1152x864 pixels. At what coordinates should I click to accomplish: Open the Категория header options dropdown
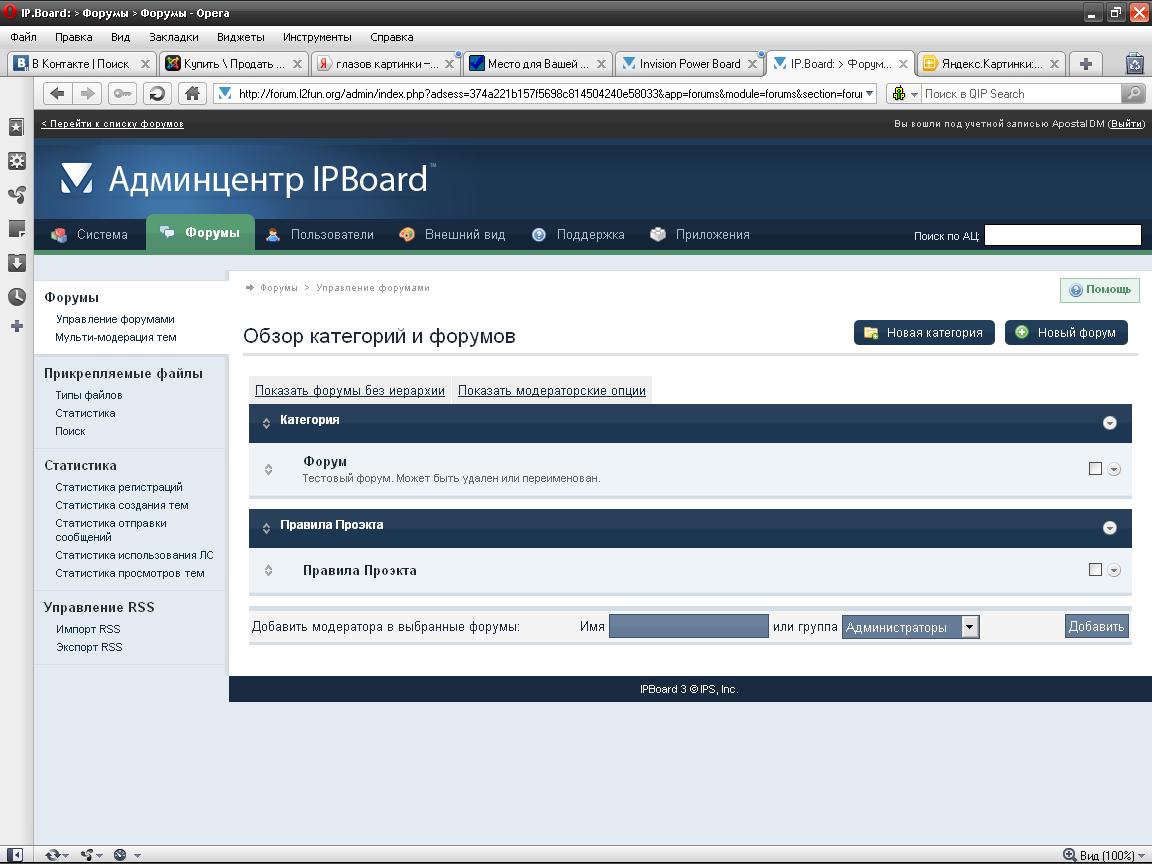(x=1109, y=423)
